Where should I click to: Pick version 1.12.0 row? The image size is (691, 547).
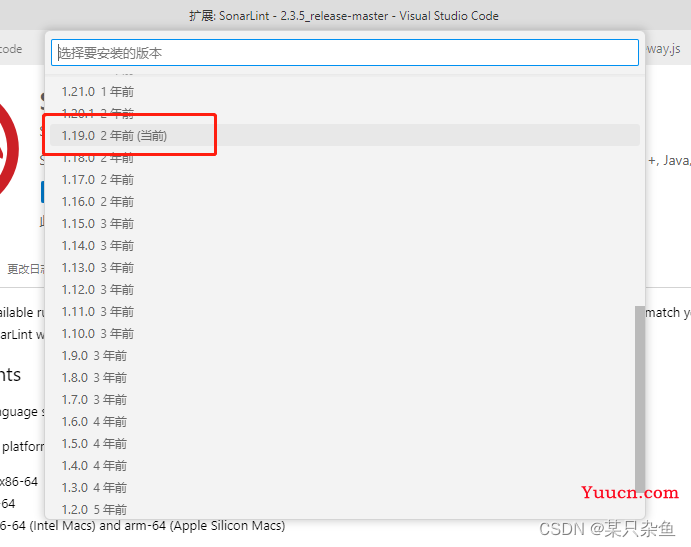click(x=345, y=290)
